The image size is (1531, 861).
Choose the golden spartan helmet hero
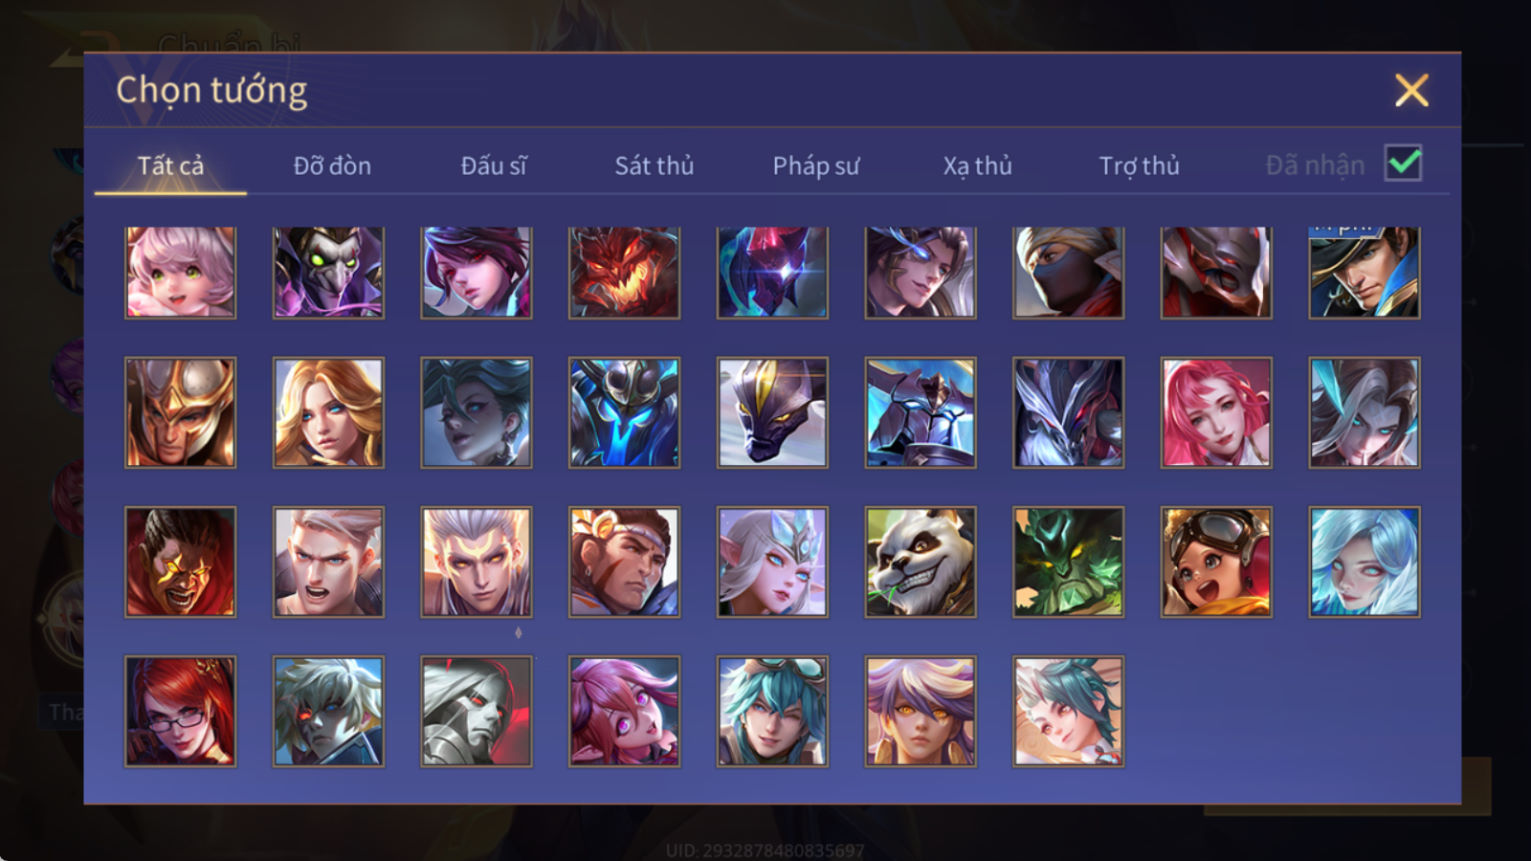[x=180, y=413]
